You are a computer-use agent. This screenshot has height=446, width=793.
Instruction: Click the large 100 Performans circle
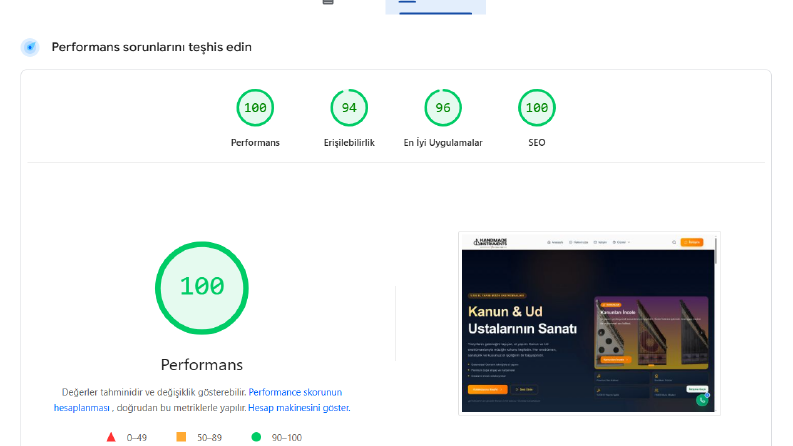click(202, 288)
